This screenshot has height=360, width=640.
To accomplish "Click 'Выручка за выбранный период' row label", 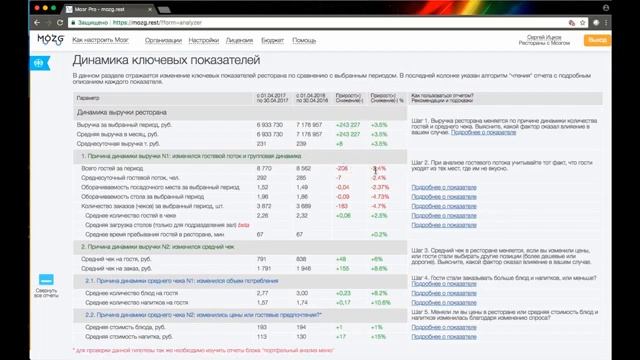I will pos(124,125).
